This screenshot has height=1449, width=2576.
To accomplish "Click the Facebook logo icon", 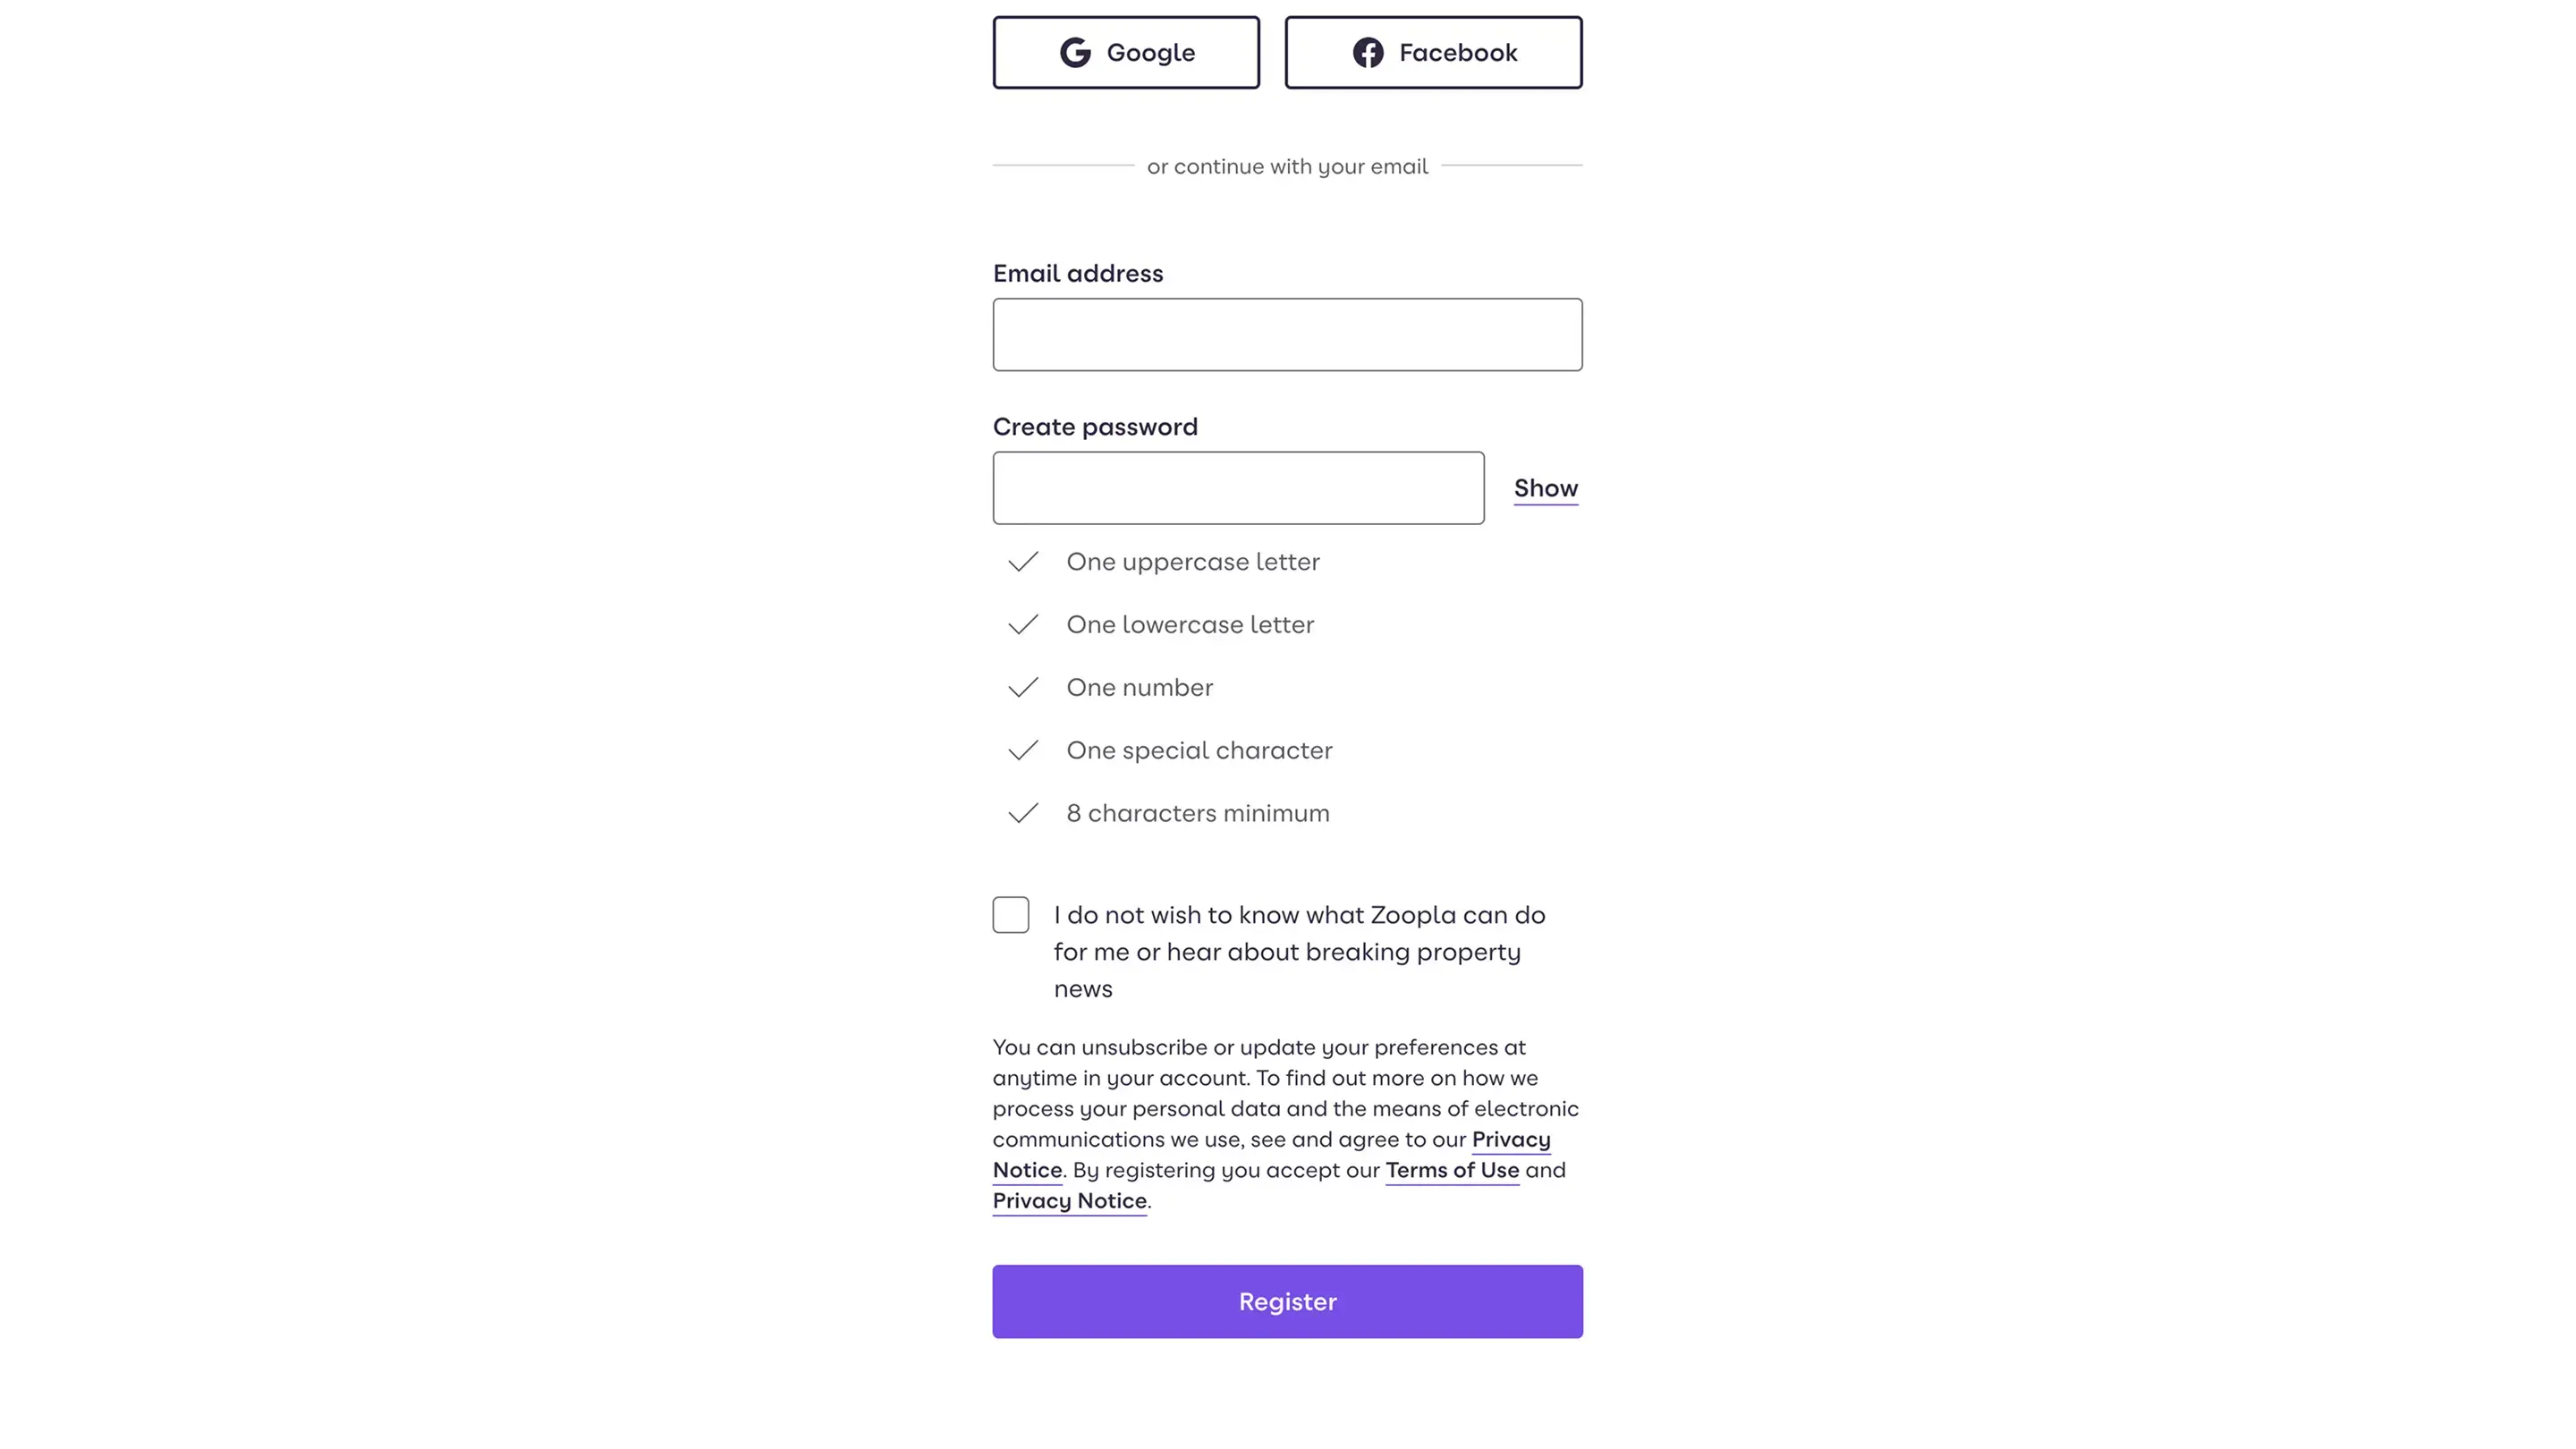I will coord(1368,53).
